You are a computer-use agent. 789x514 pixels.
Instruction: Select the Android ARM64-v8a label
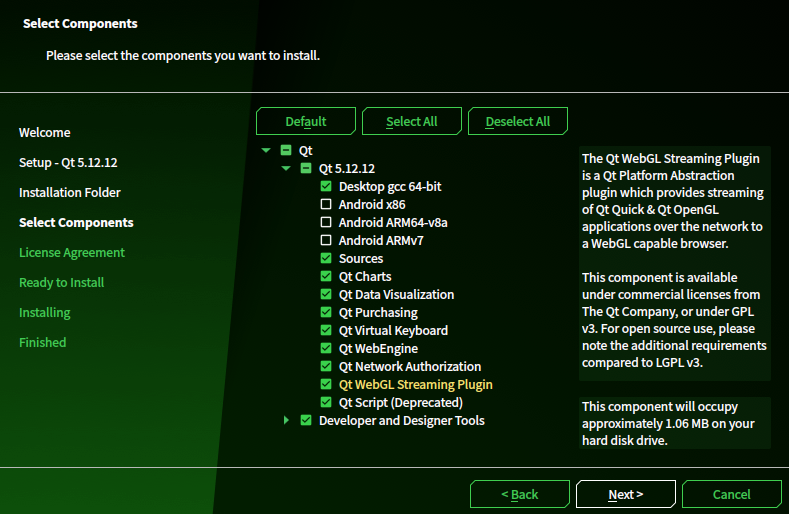[393, 223]
